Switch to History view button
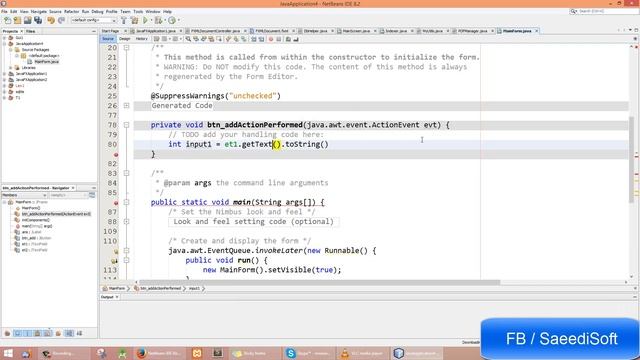Viewport: 640px width, 360px height. click(x=142, y=39)
